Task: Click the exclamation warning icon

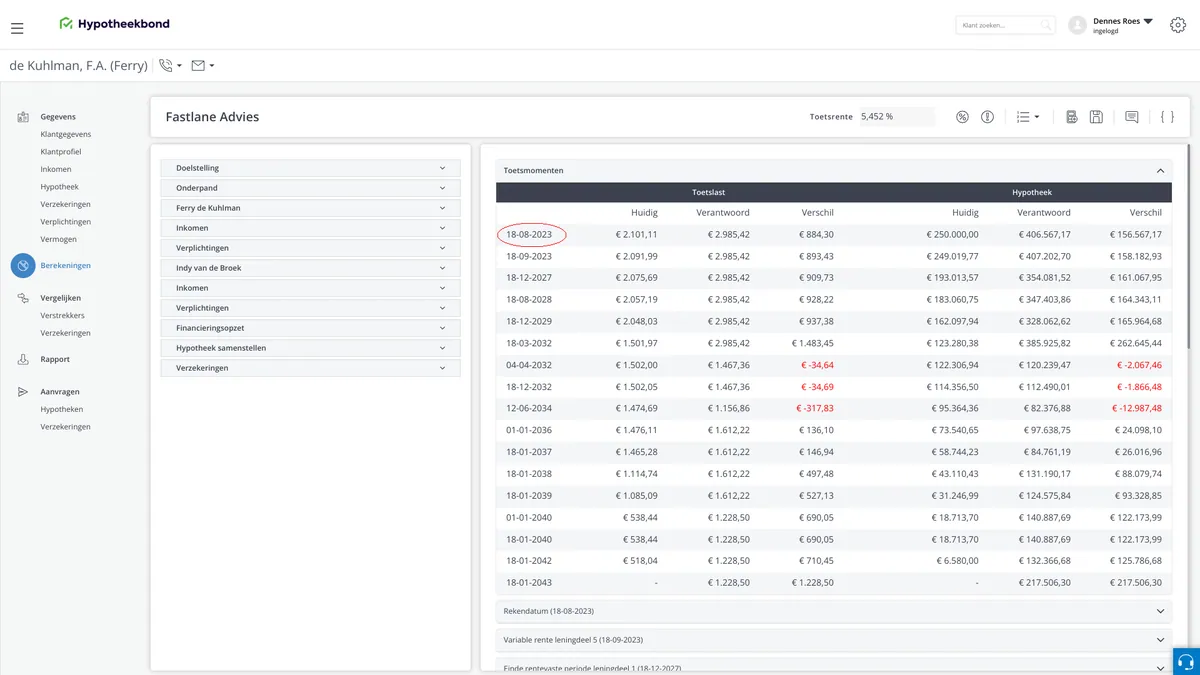Action: 987,117
